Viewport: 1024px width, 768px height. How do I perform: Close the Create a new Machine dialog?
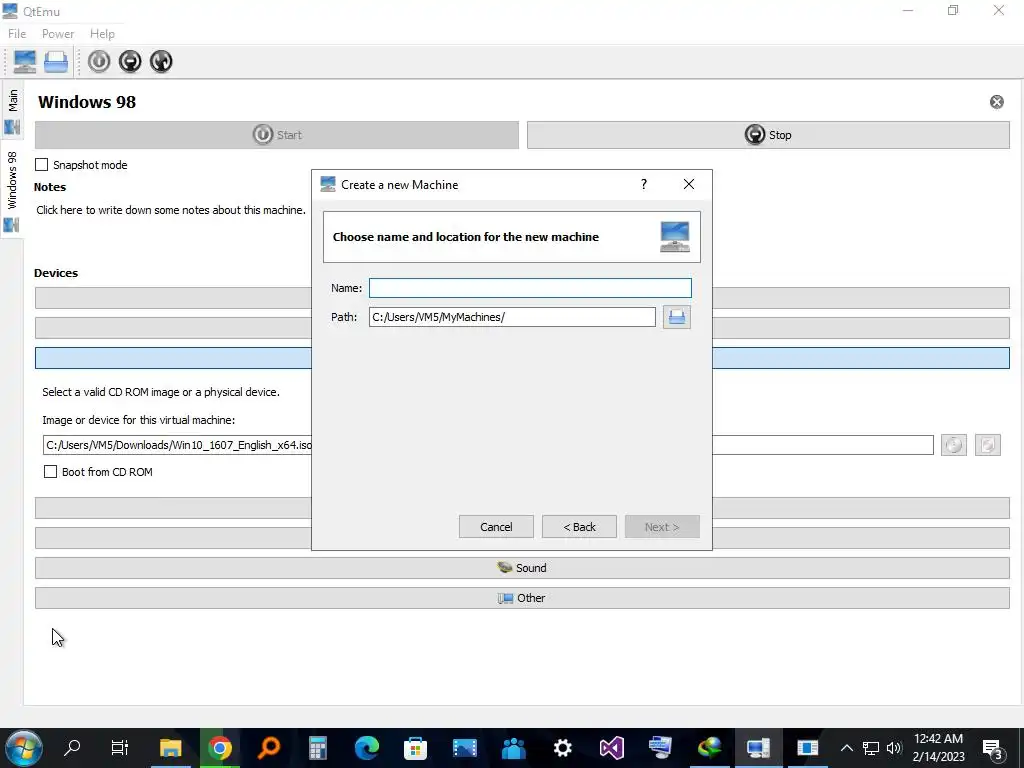click(x=689, y=185)
